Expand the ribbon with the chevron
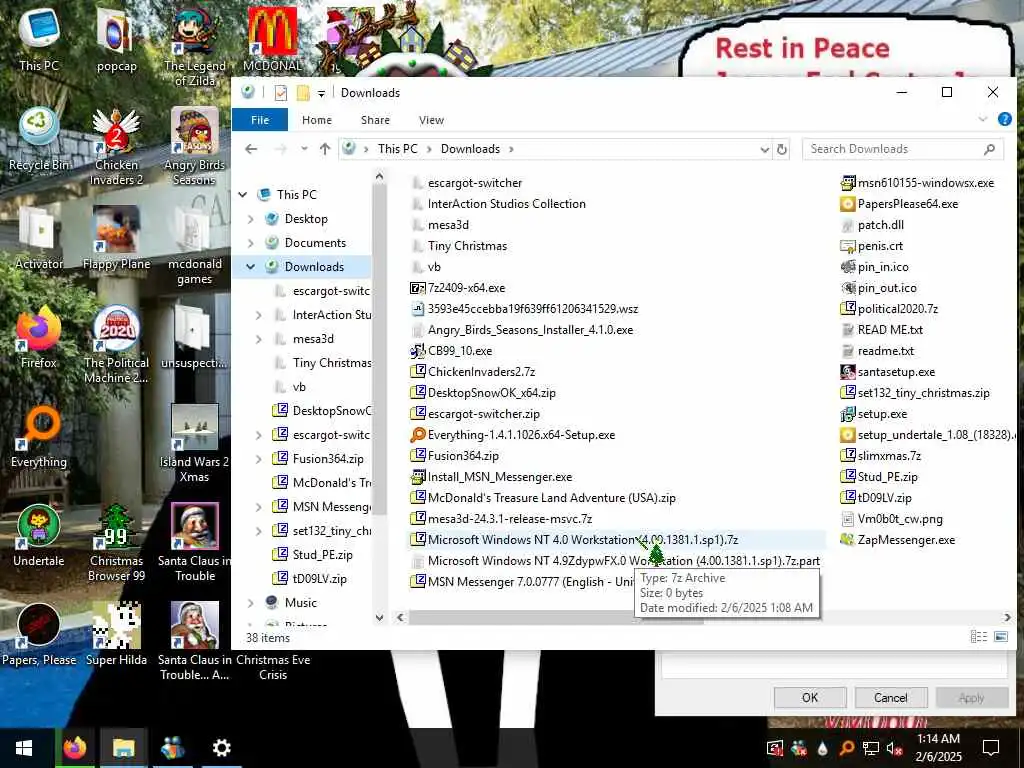This screenshot has width=1024, height=768. pyautogui.click(x=983, y=120)
